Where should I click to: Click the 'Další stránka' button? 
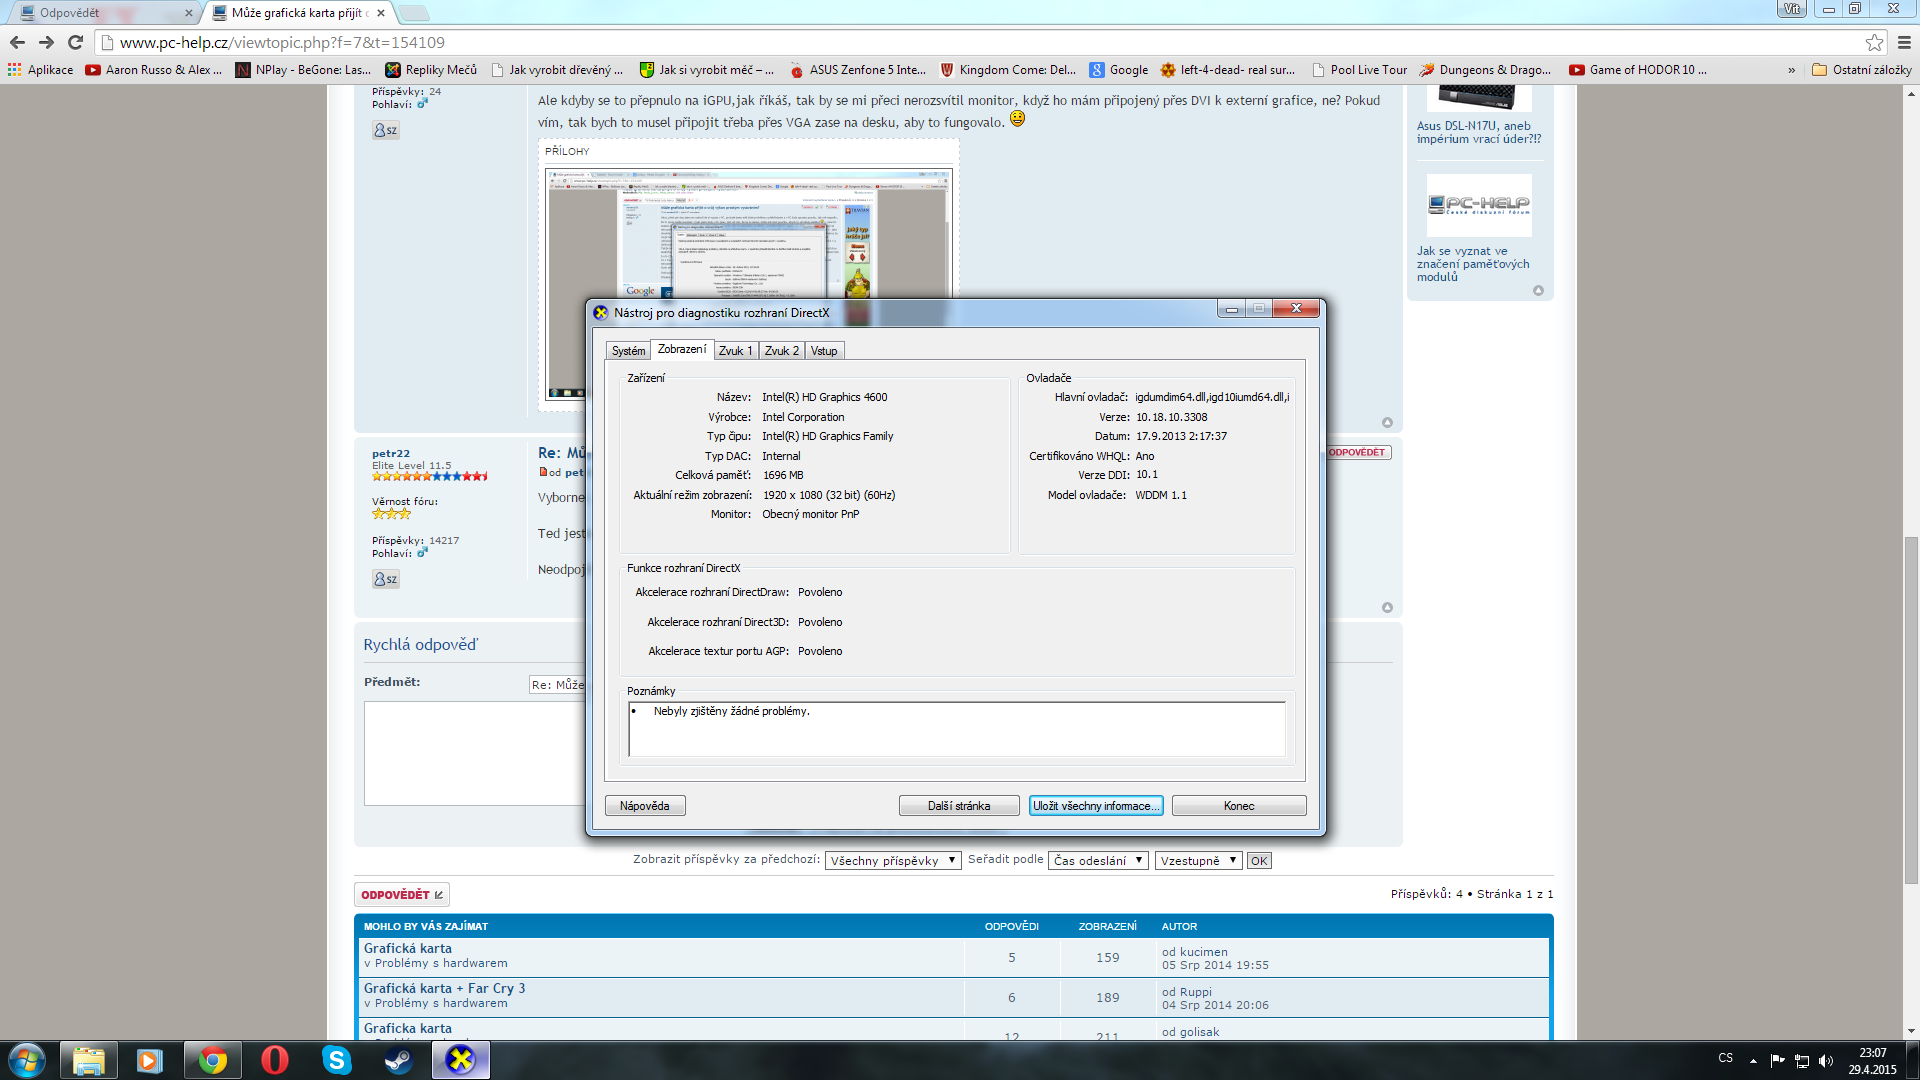point(958,806)
